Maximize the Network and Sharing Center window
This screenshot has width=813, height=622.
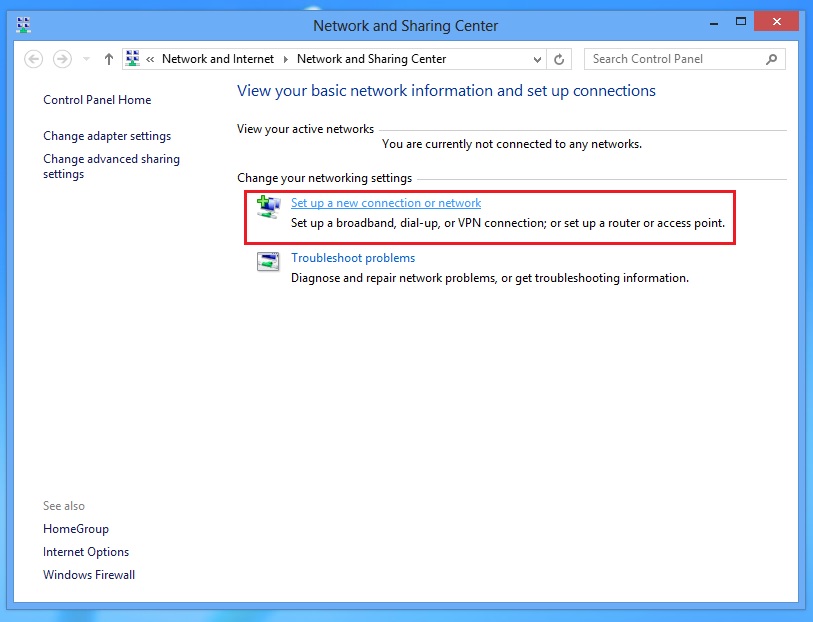point(740,22)
